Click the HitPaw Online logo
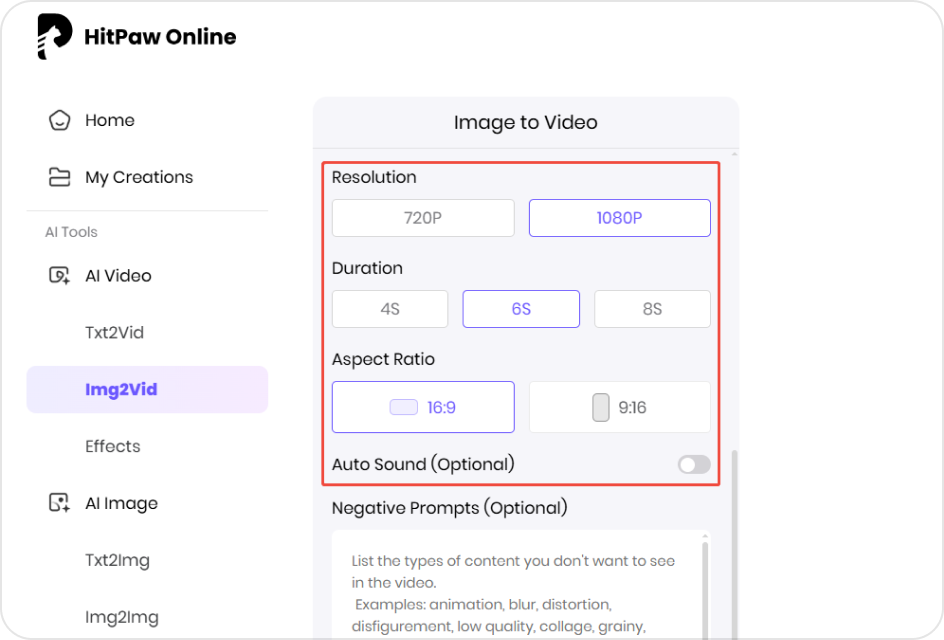The height and width of the screenshot is (640, 944). point(135,36)
